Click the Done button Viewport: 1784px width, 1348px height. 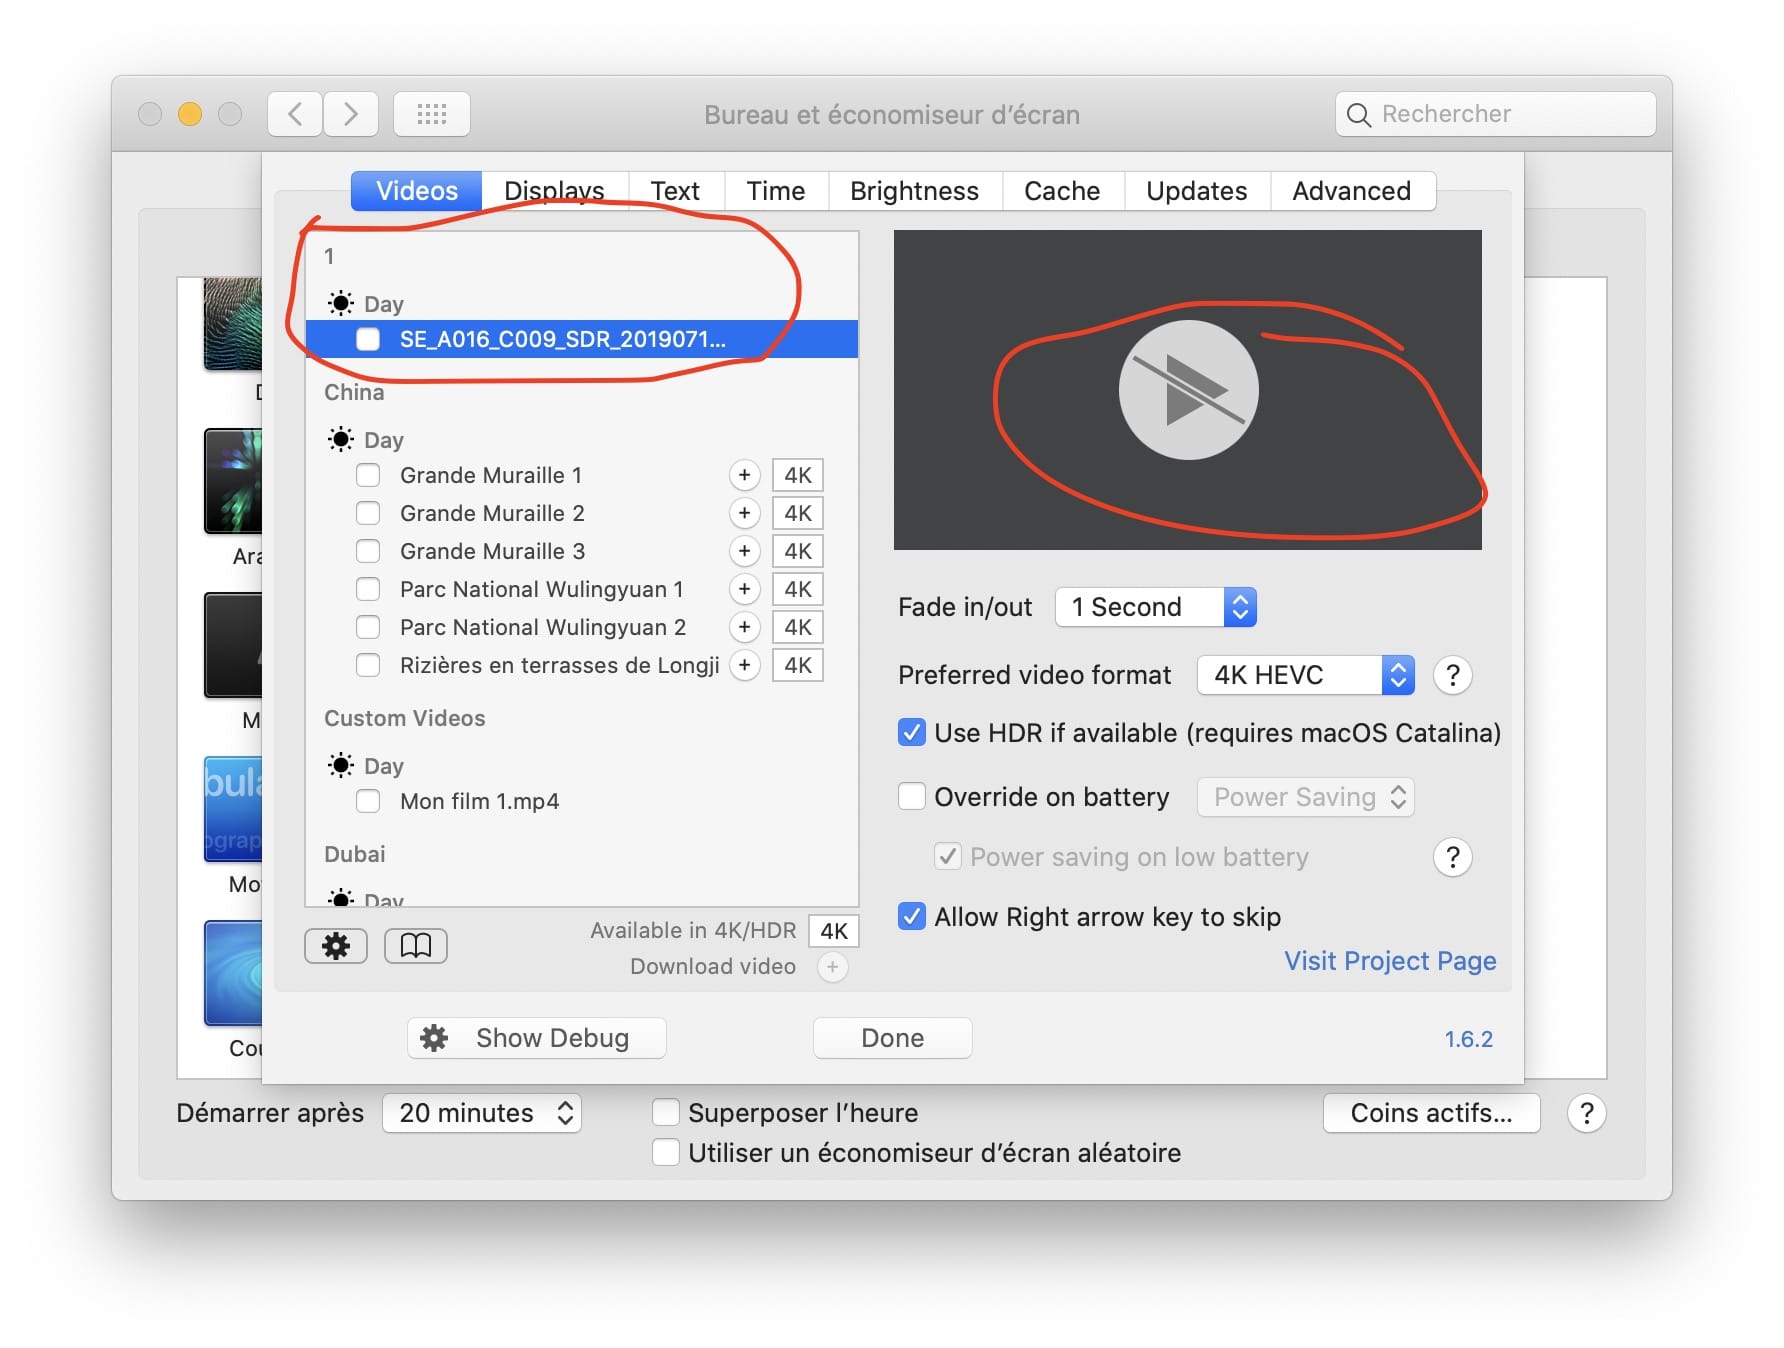pyautogui.click(x=892, y=1038)
